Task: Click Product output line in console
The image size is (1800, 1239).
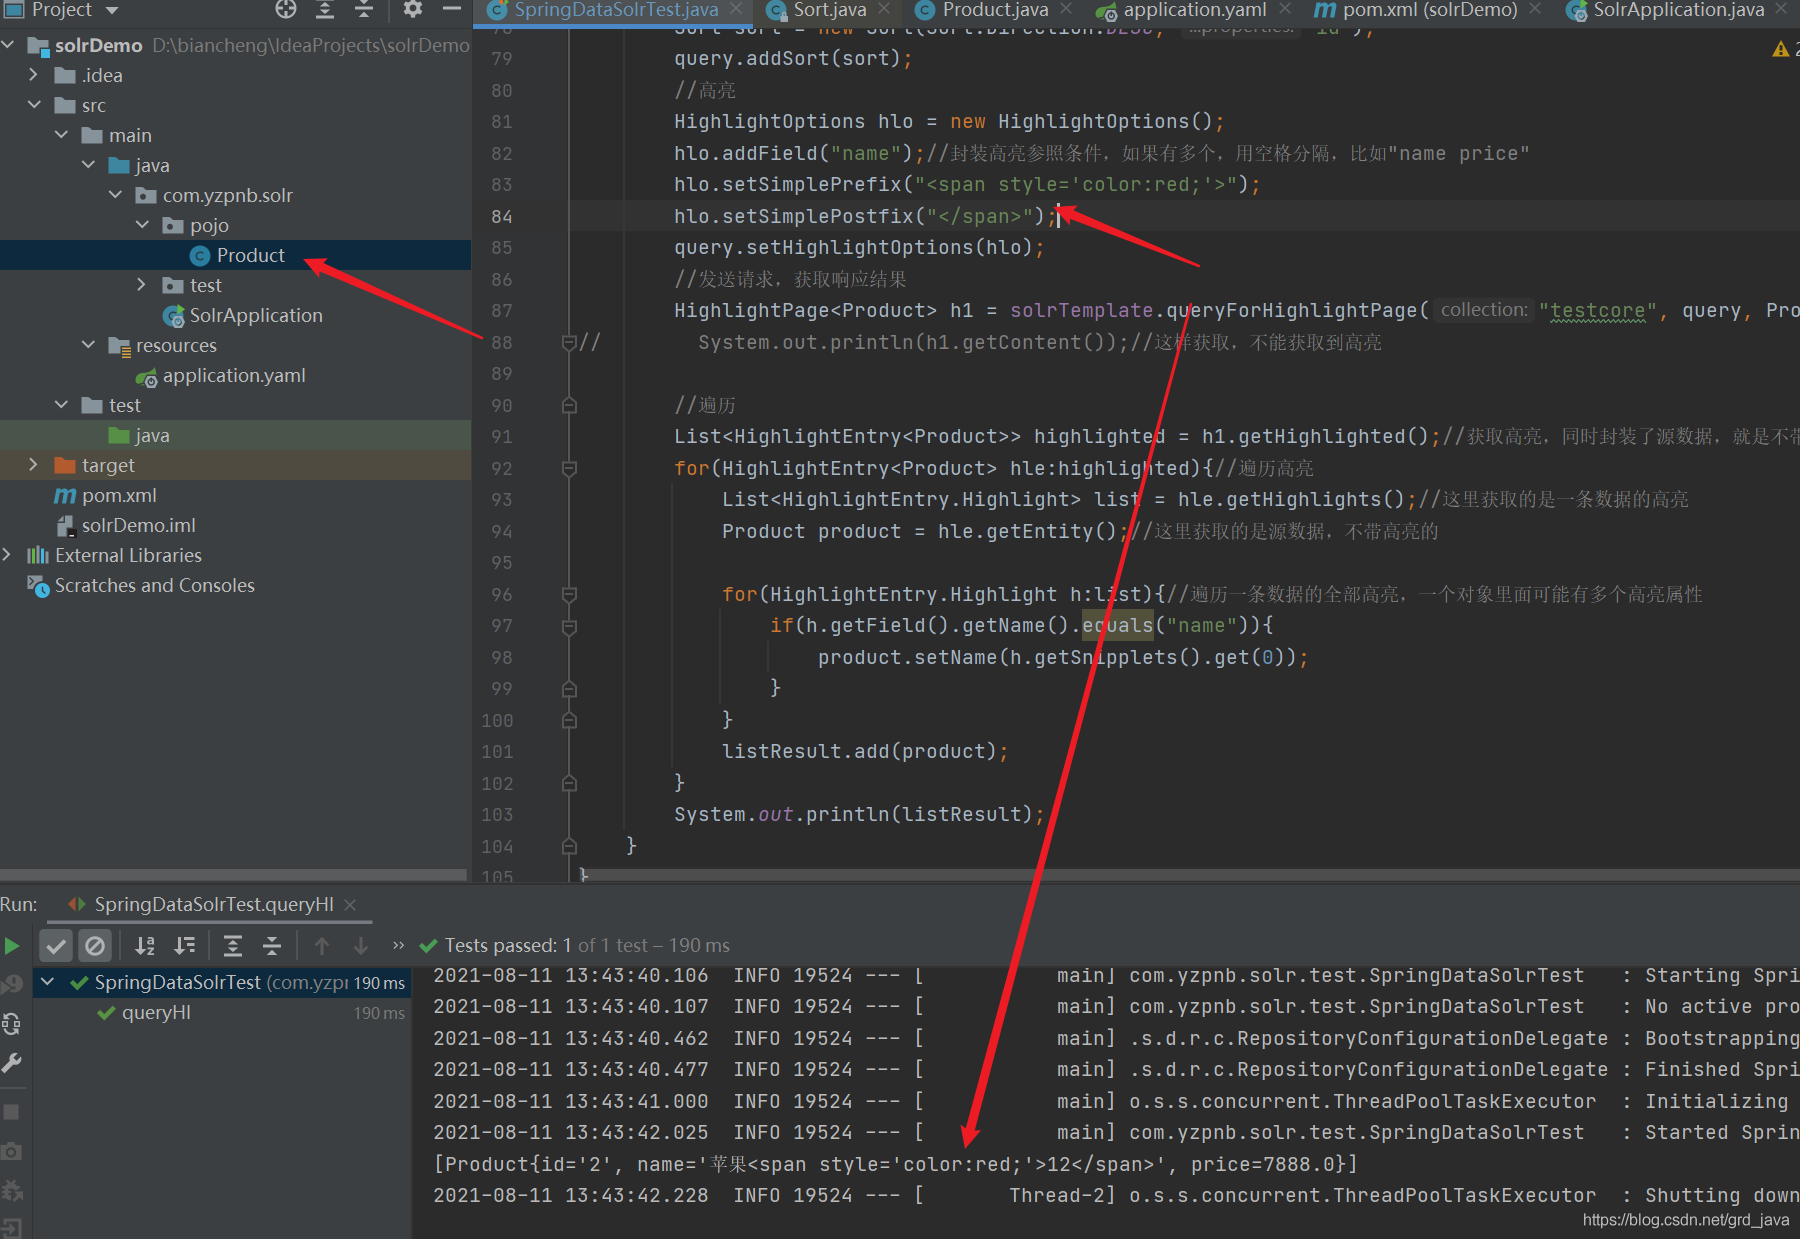Action: point(895,1164)
